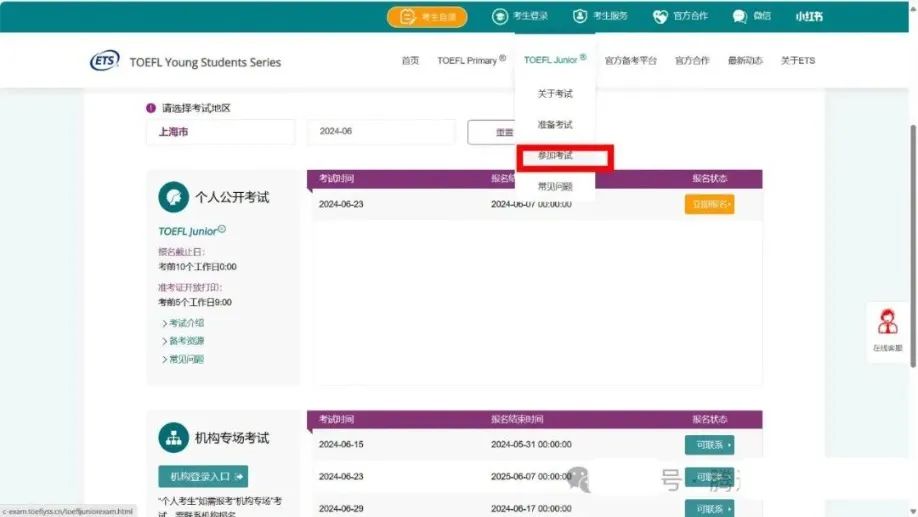Click 2024-06-23 date in personal exam table
This screenshot has height=517, width=918.
pyautogui.click(x=341, y=204)
